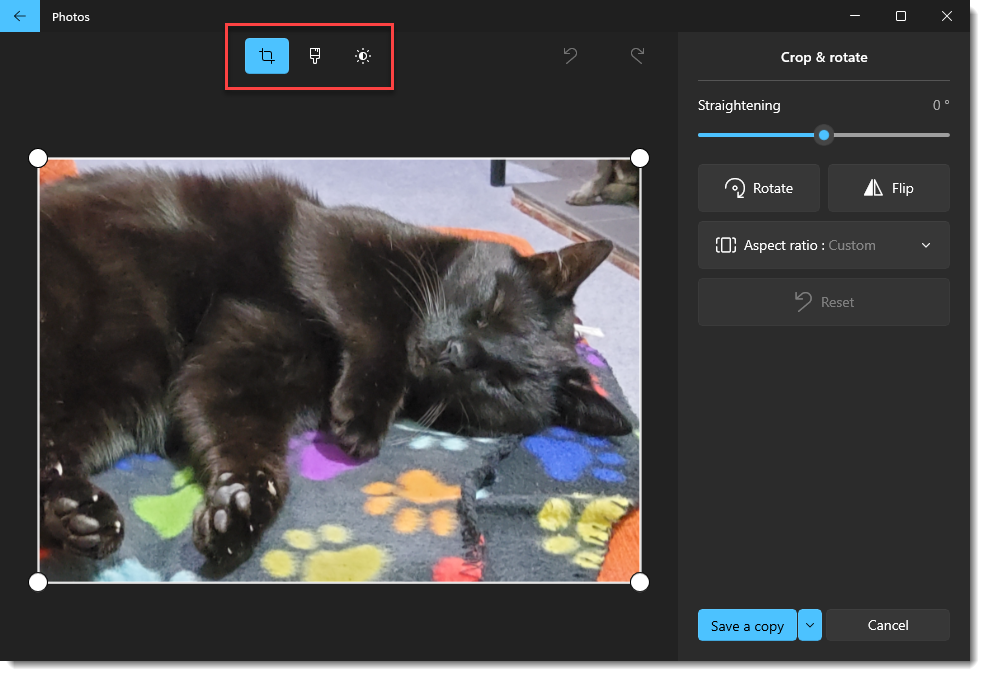Viewport: 985px width, 676px height.
Task: Click the top-left crop handle
Action: [38, 158]
